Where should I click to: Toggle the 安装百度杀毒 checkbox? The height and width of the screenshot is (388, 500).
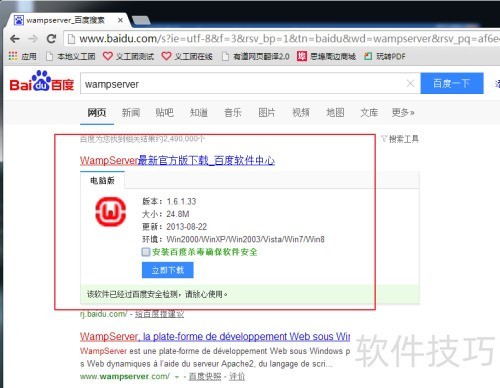click(146, 252)
